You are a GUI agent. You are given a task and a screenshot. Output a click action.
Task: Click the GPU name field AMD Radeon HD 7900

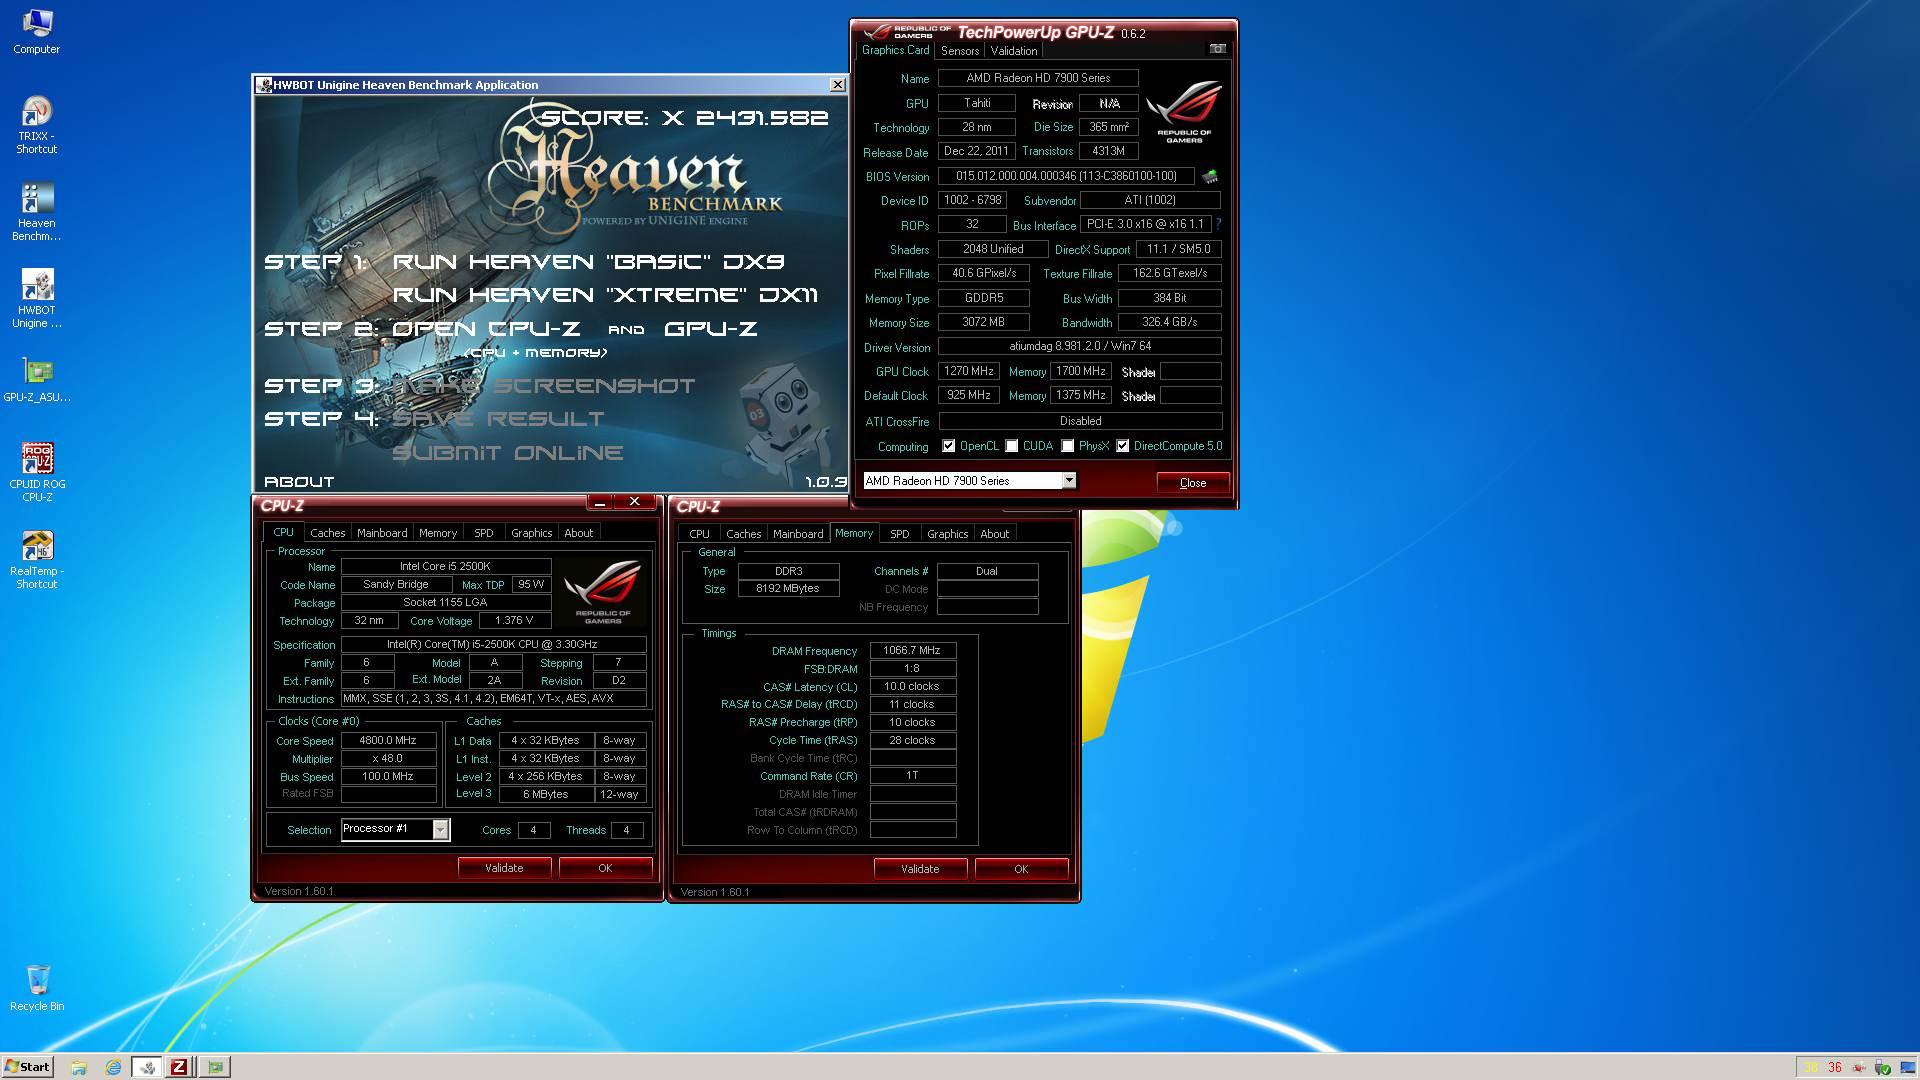point(1038,78)
